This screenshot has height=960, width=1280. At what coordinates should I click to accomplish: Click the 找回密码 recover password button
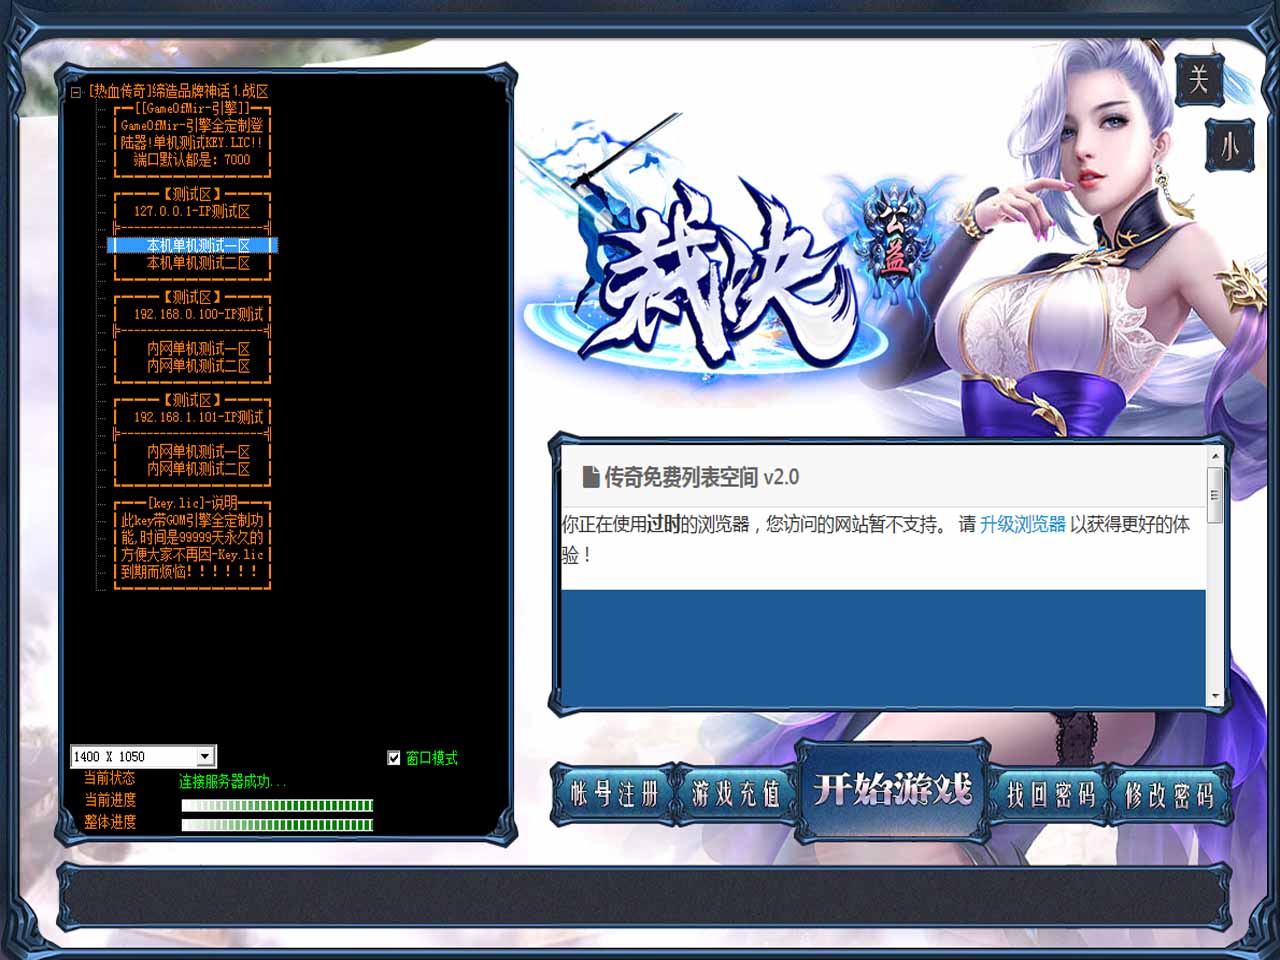click(1050, 795)
